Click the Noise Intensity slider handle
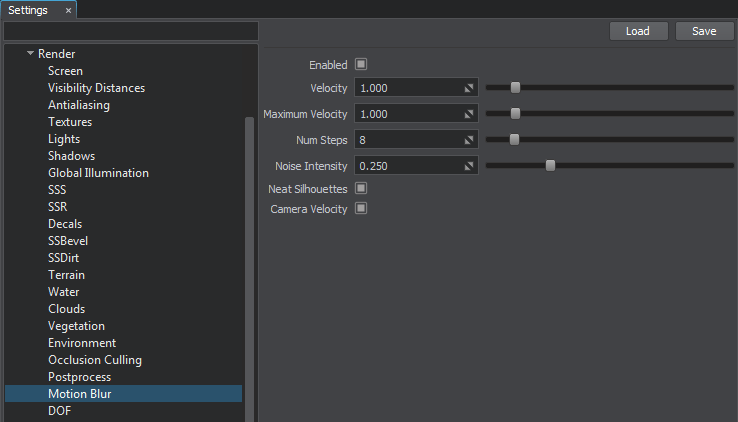 [550, 165]
